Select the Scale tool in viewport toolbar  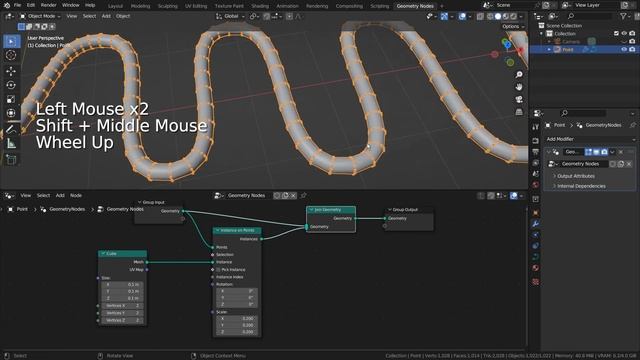pos(11,99)
